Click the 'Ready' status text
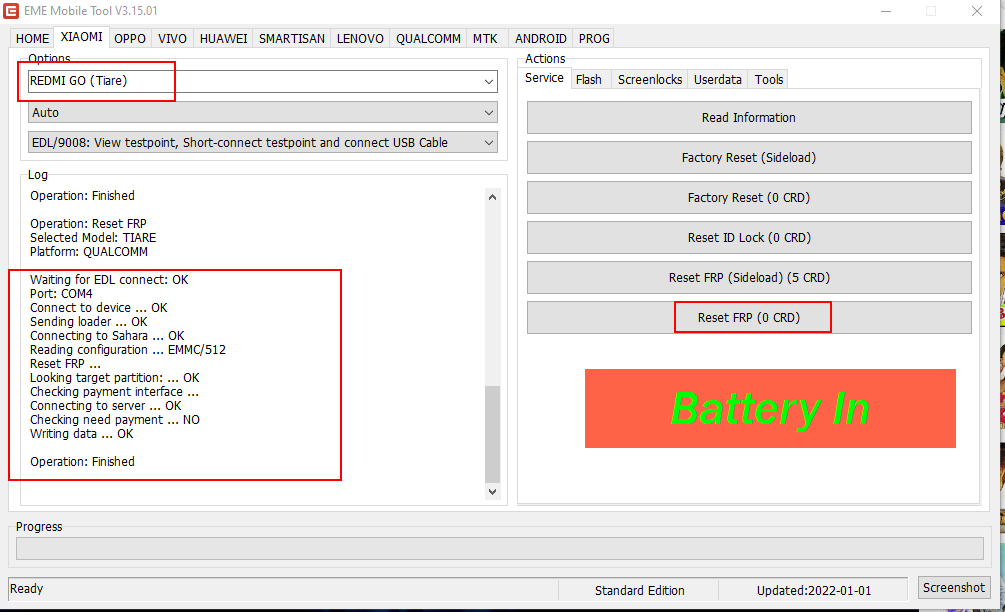Image resolution: width=1005 pixels, height=612 pixels. 26,588
